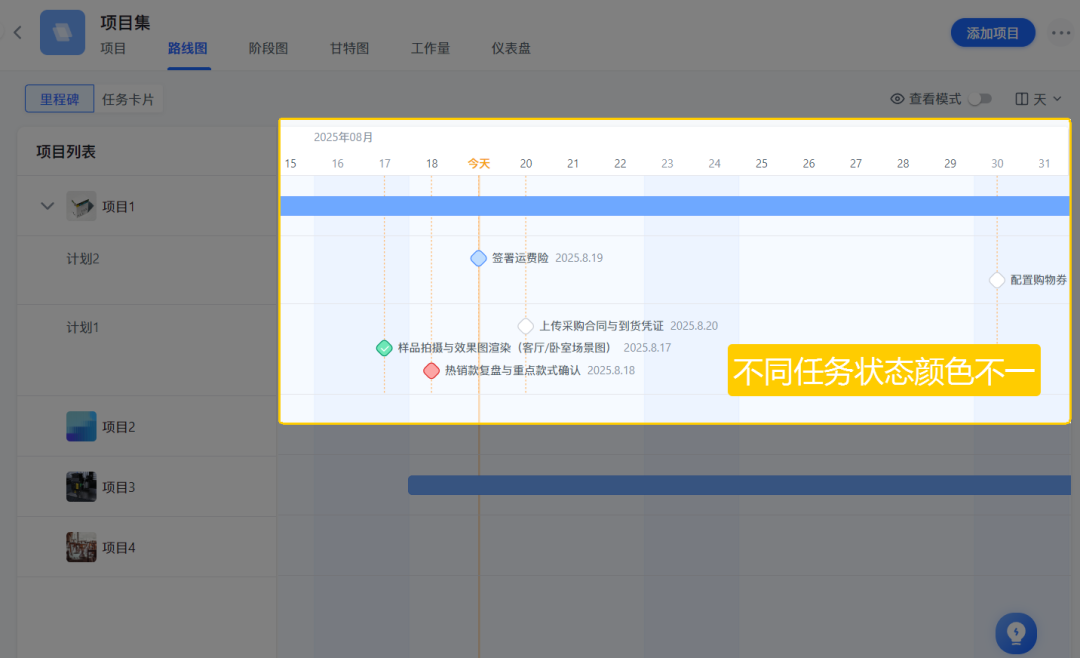Collapse the 项目1 row via its chevron
Viewport: 1080px width, 658px height.
[46, 206]
